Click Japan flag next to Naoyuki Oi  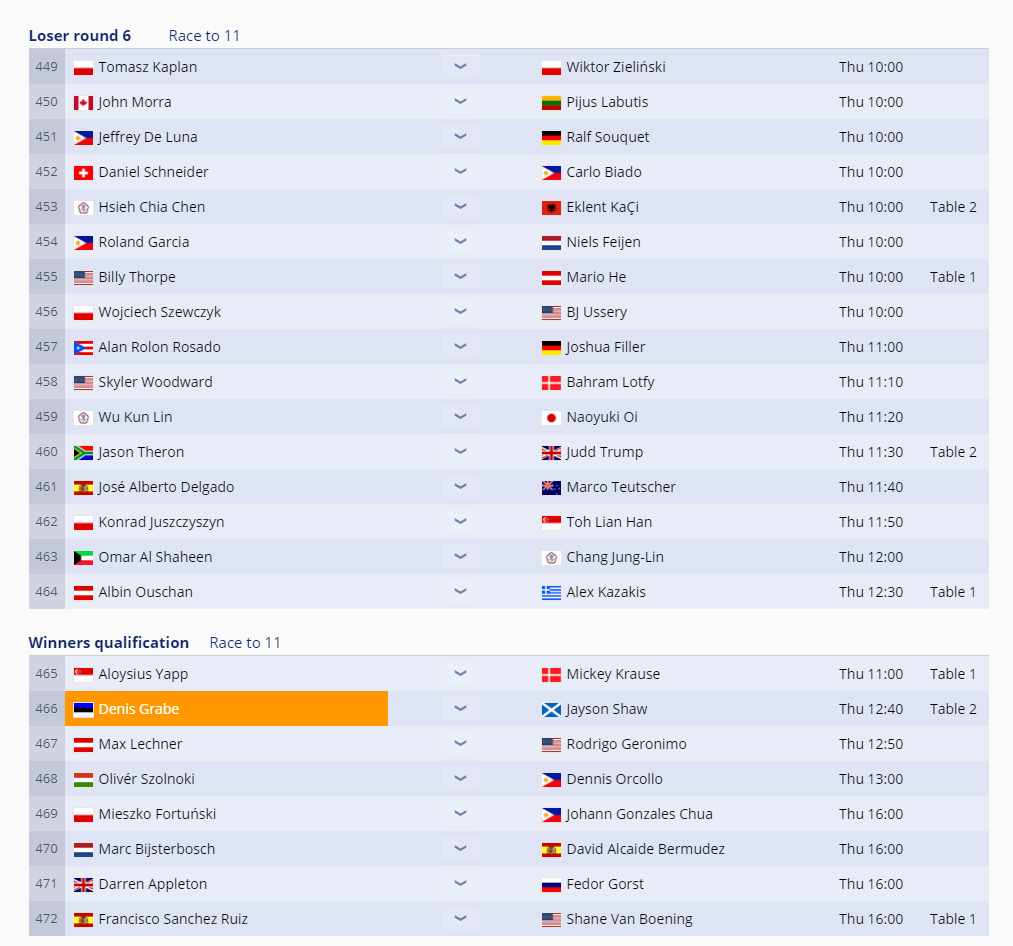tap(551, 417)
